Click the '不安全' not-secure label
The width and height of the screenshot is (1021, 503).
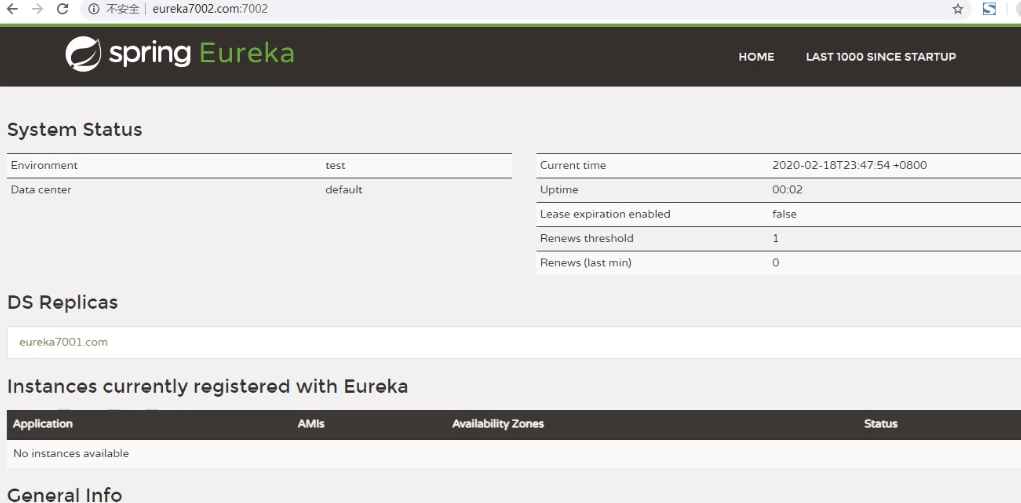(x=122, y=9)
